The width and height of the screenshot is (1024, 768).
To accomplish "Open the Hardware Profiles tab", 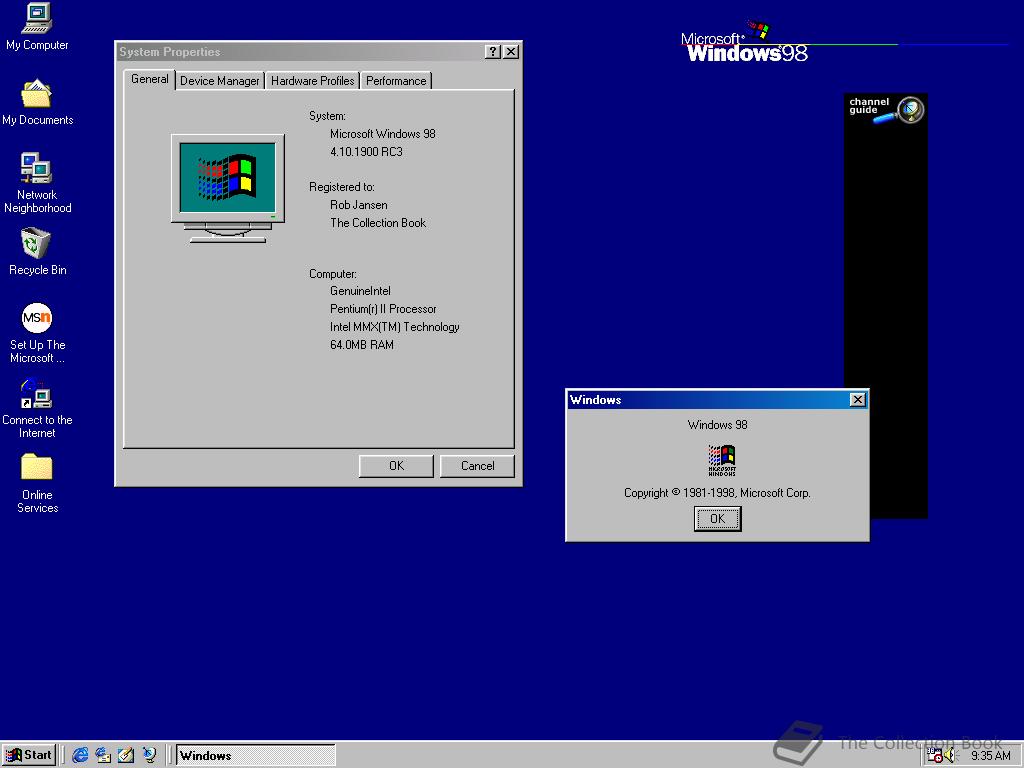I will (312, 81).
